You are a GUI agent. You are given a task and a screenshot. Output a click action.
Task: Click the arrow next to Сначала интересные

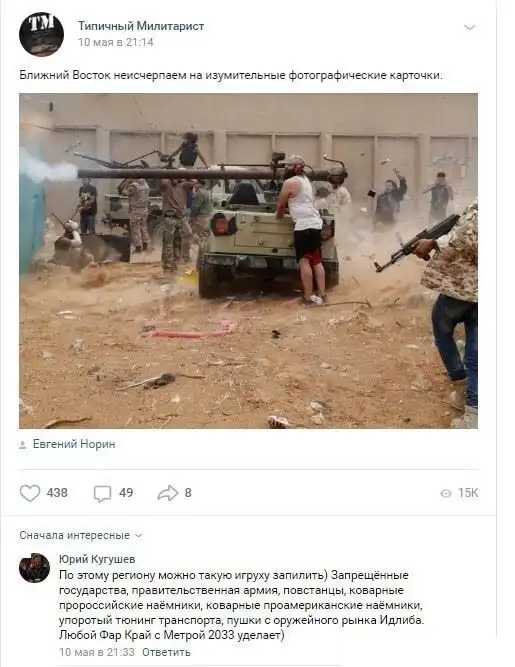coord(138,536)
